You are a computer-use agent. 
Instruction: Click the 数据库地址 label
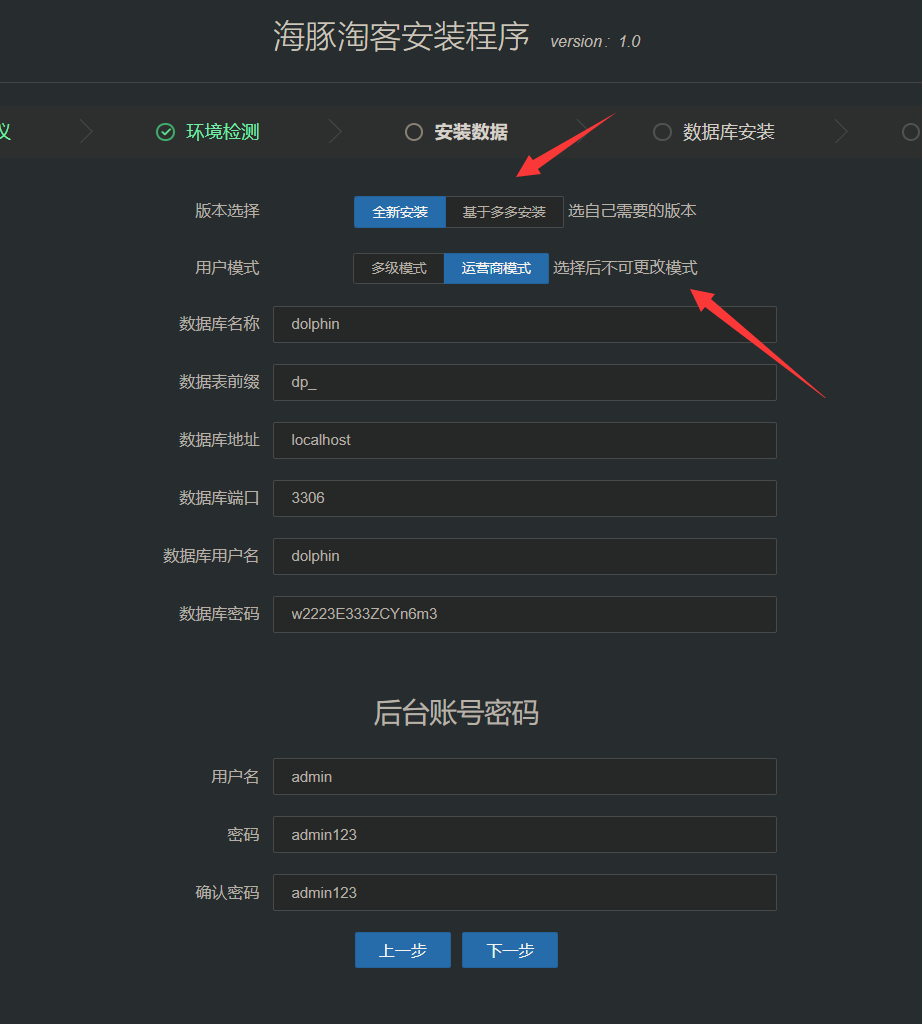219,440
